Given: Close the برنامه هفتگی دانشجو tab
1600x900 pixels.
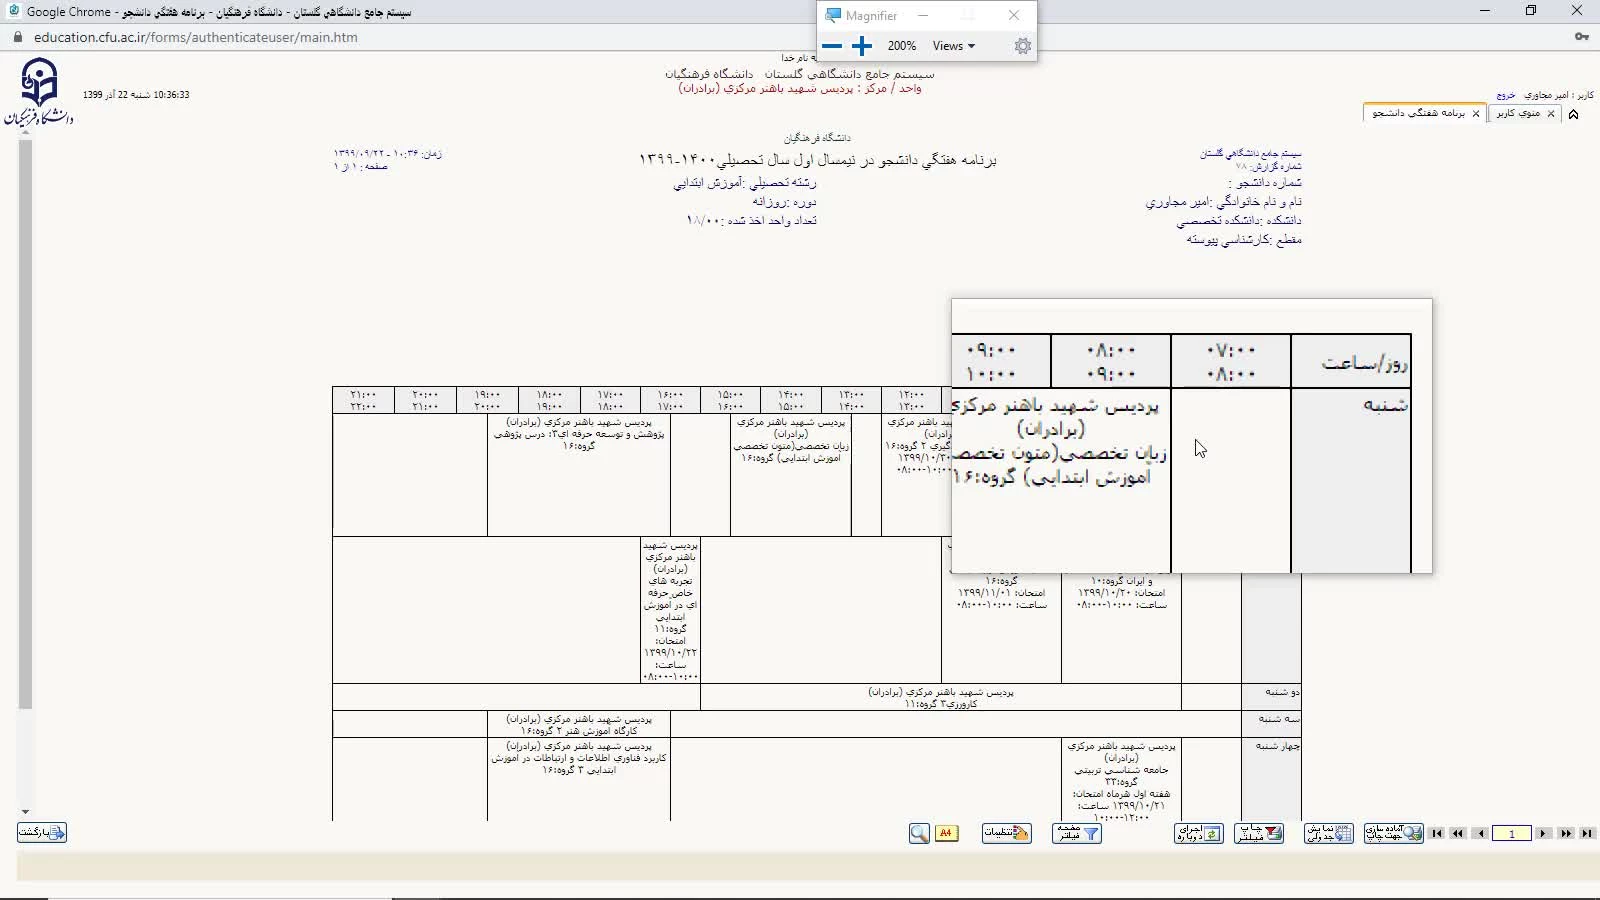Looking at the screenshot, I should [x=1476, y=114].
